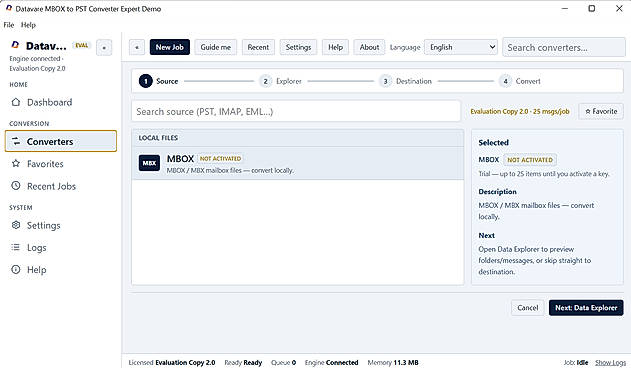Click the Logs list icon
Viewport: 631px width, 368px height.
[x=16, y=247]
